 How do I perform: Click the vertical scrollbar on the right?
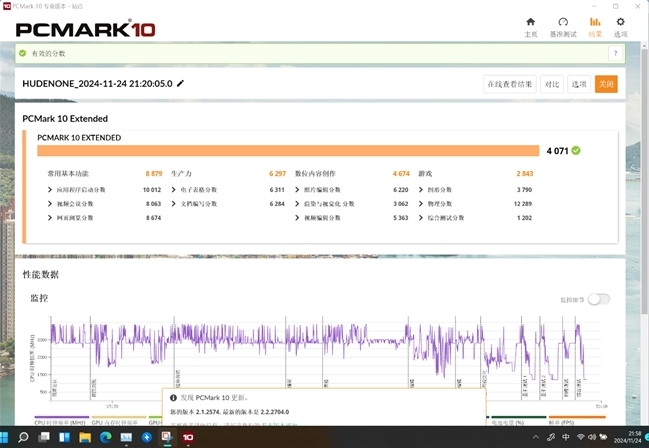[645, 178]
